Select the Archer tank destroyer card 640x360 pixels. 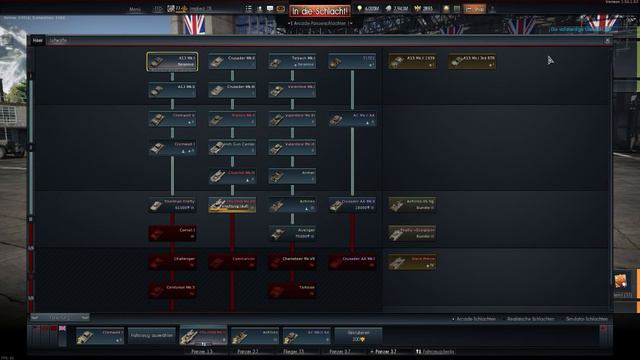pyautogui.click(x=292, y=176)
